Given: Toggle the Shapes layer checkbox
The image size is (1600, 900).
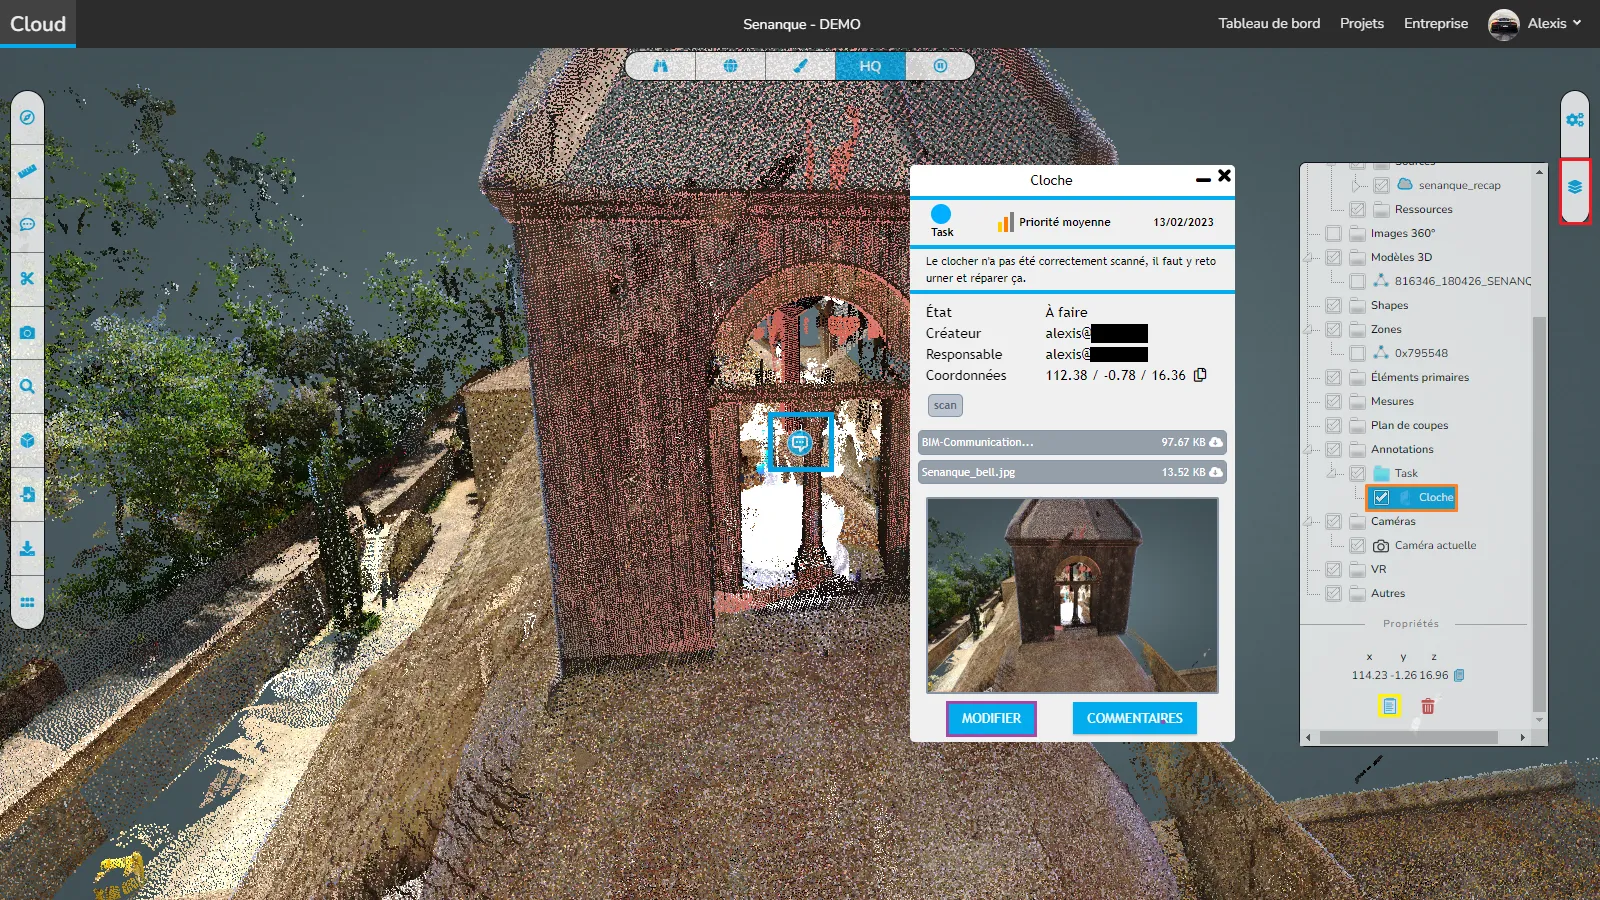Looking at the screenshot, I should pos(1333,305).
